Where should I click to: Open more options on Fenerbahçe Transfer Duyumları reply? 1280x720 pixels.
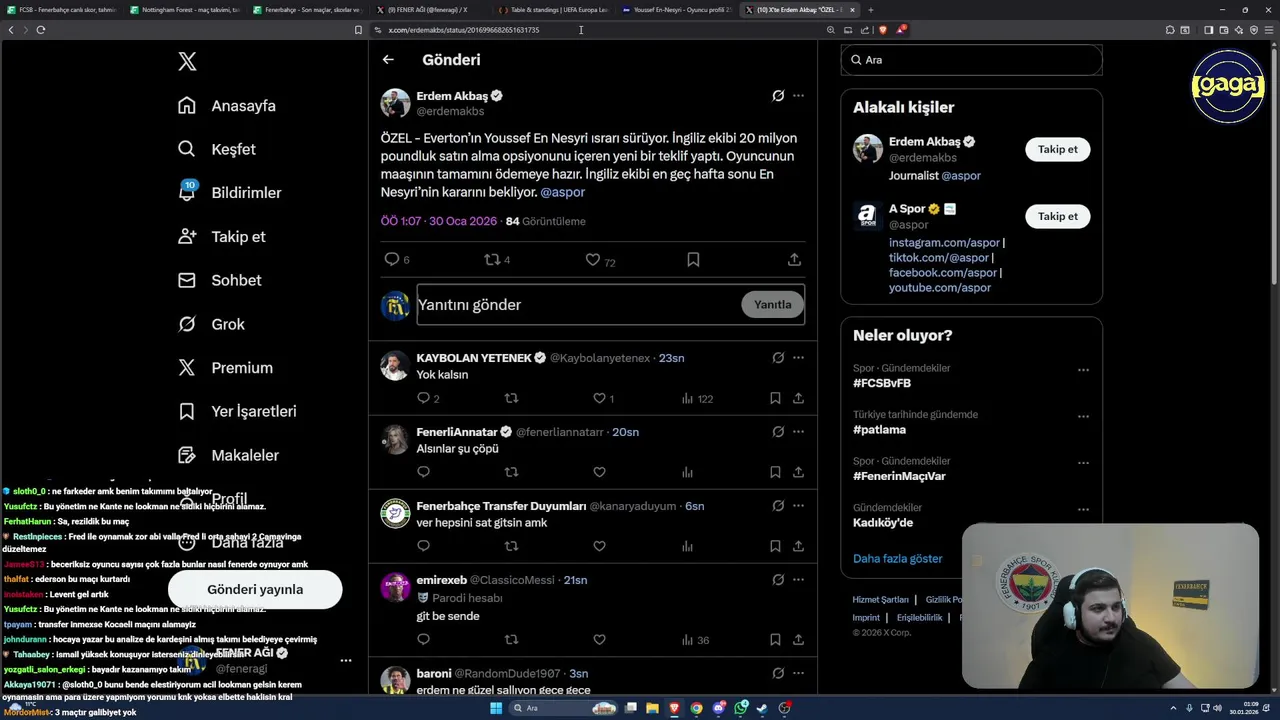pyautogui.click(x=798, y=505)
